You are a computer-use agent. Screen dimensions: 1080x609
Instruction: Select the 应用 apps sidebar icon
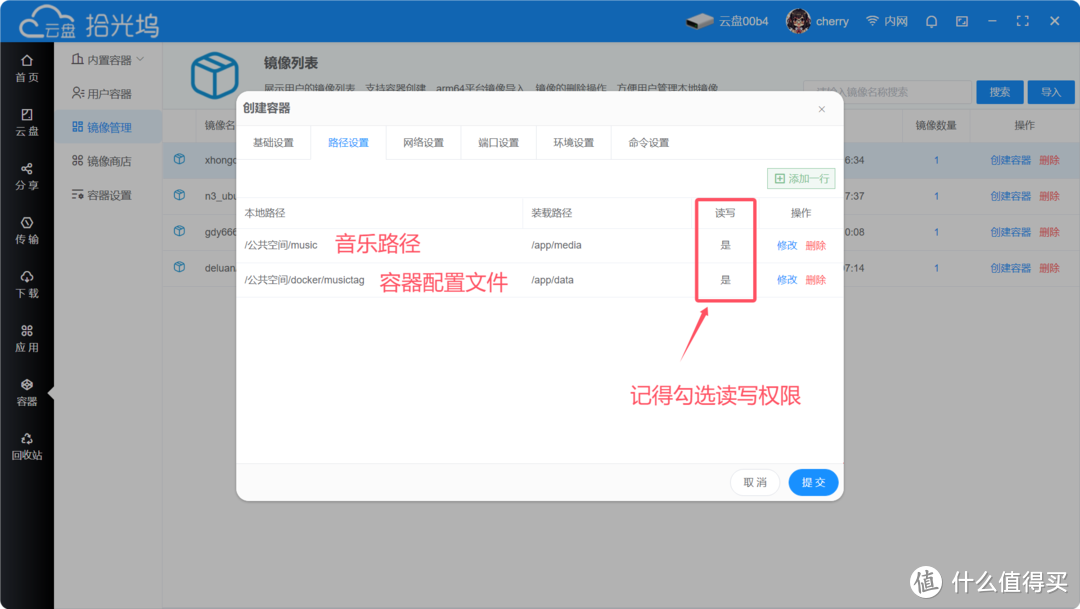tap(26, 337)
